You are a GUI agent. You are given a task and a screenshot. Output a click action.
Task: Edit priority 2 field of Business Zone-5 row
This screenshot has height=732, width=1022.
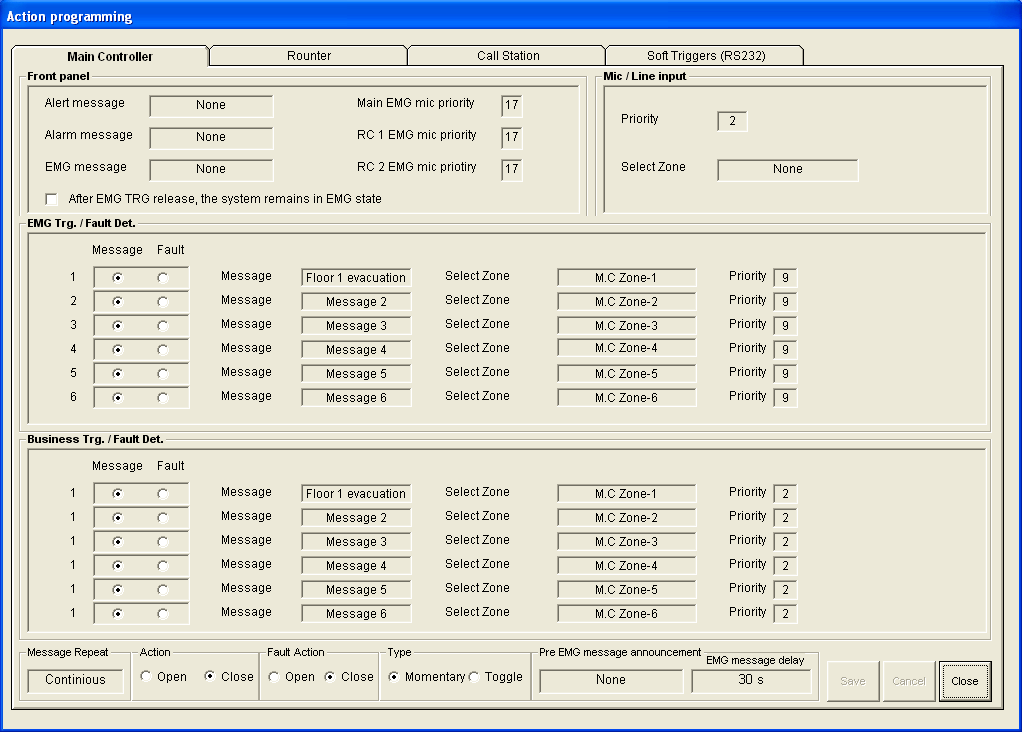[x=785, y=589]
